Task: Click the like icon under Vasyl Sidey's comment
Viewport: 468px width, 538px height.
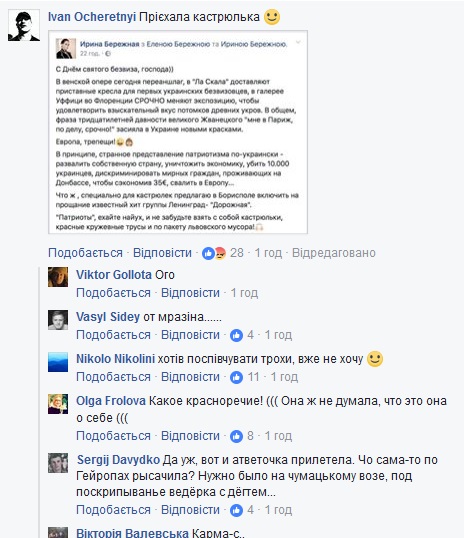Action: [236, 335]
